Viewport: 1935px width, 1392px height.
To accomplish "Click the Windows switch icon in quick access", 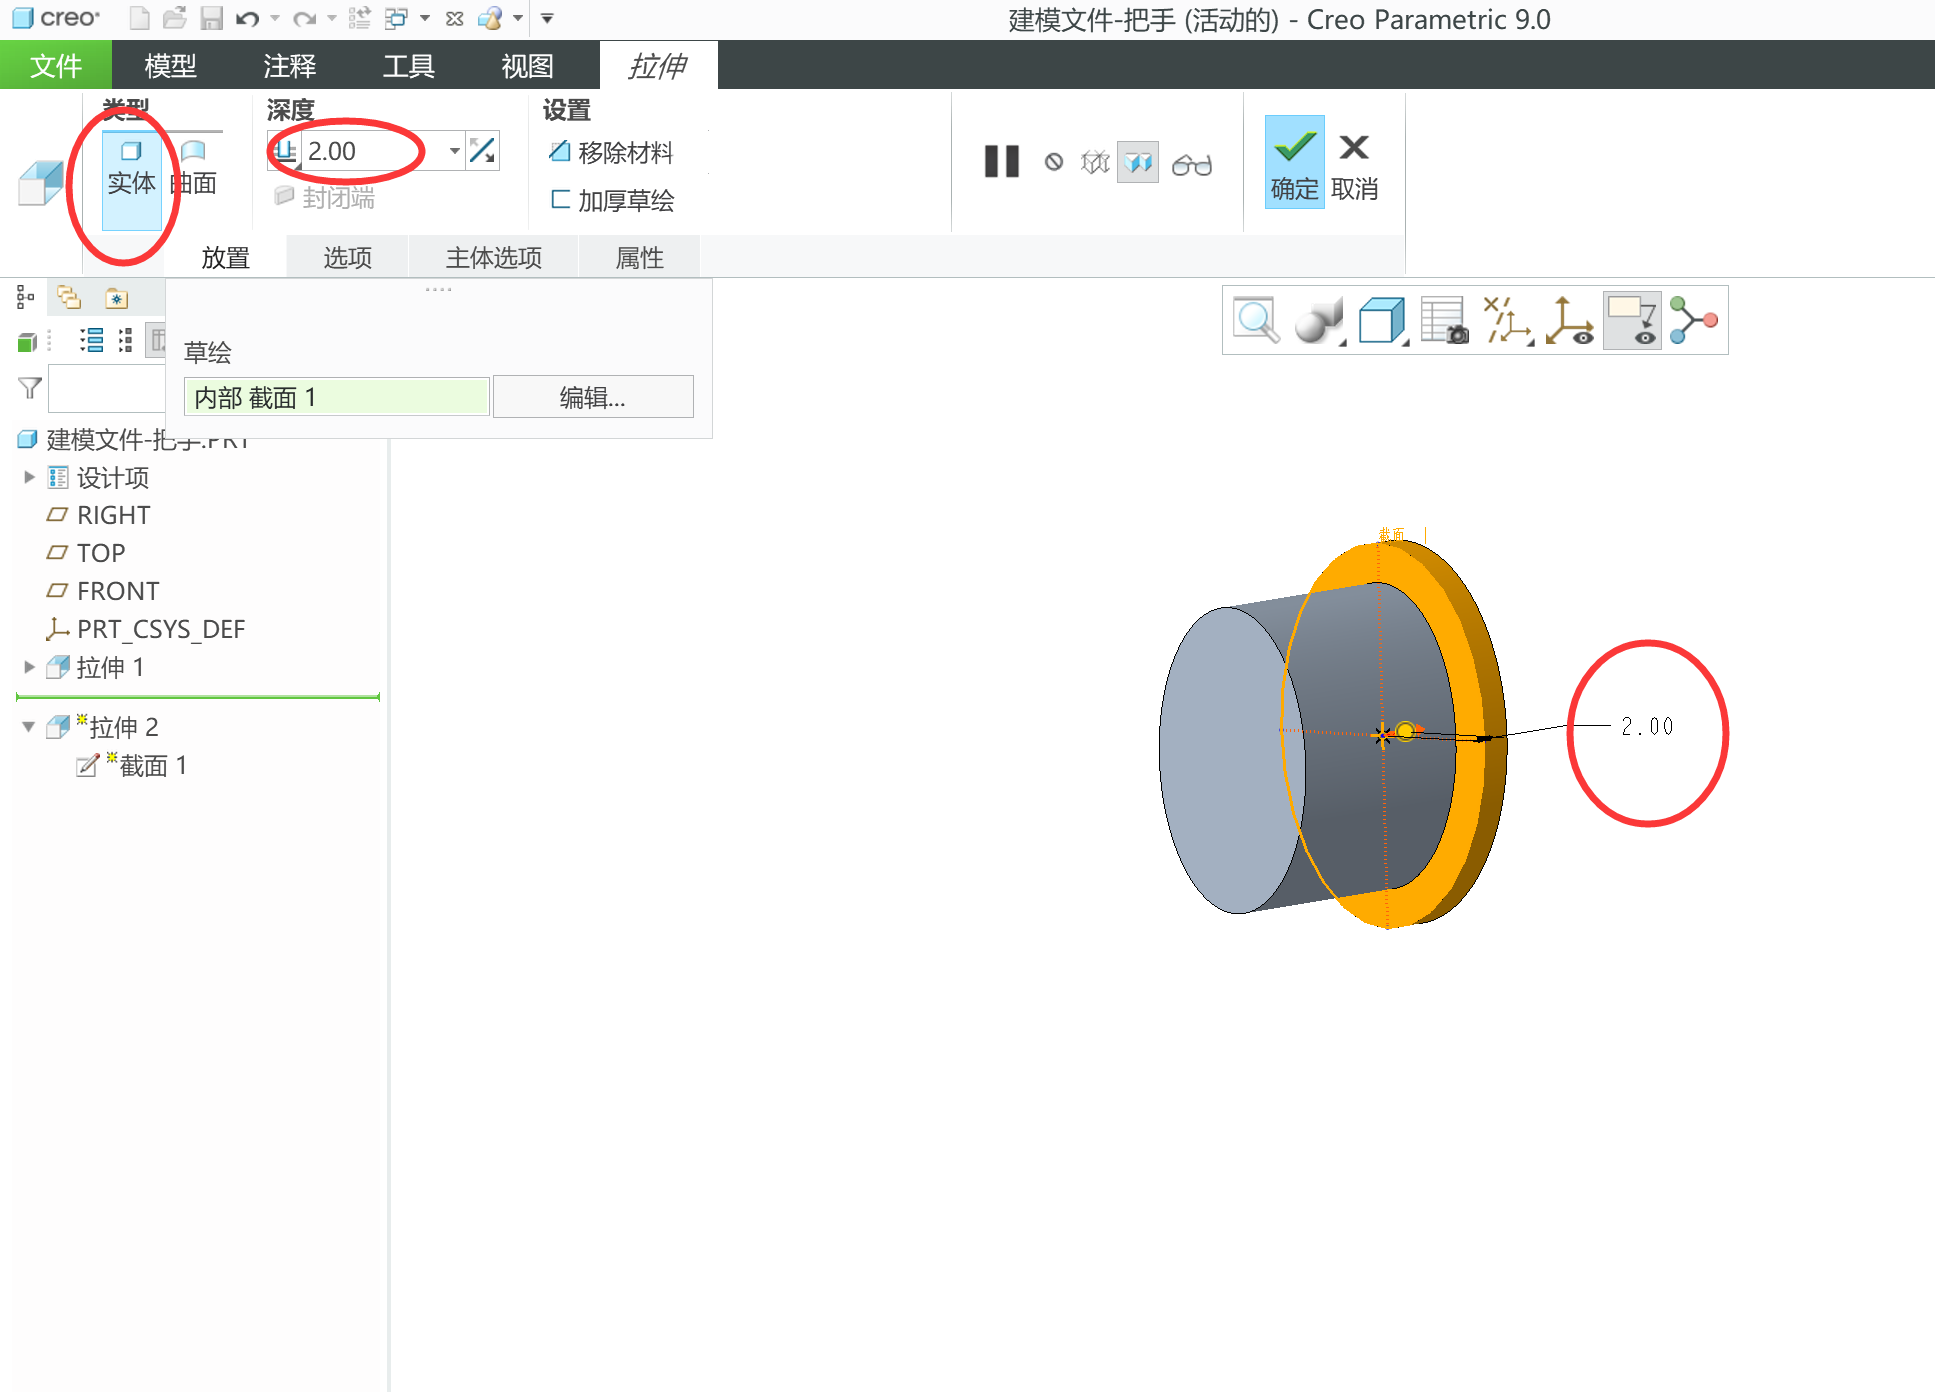I will 396,18.
